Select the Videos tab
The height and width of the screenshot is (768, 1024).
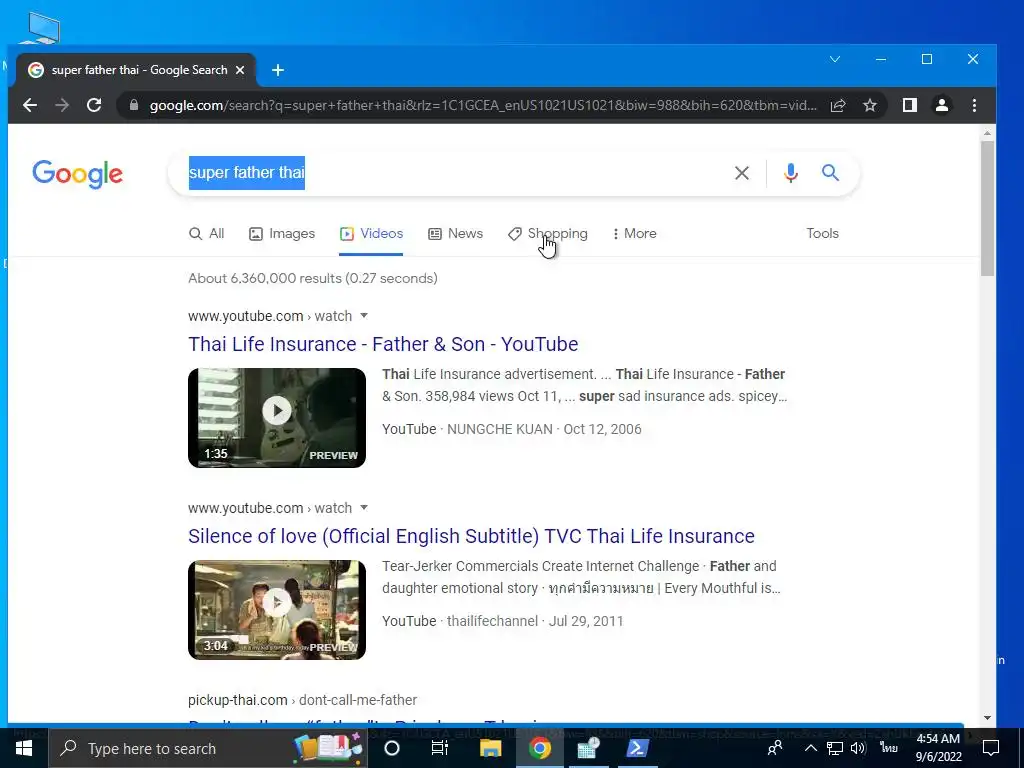point(371,234)
